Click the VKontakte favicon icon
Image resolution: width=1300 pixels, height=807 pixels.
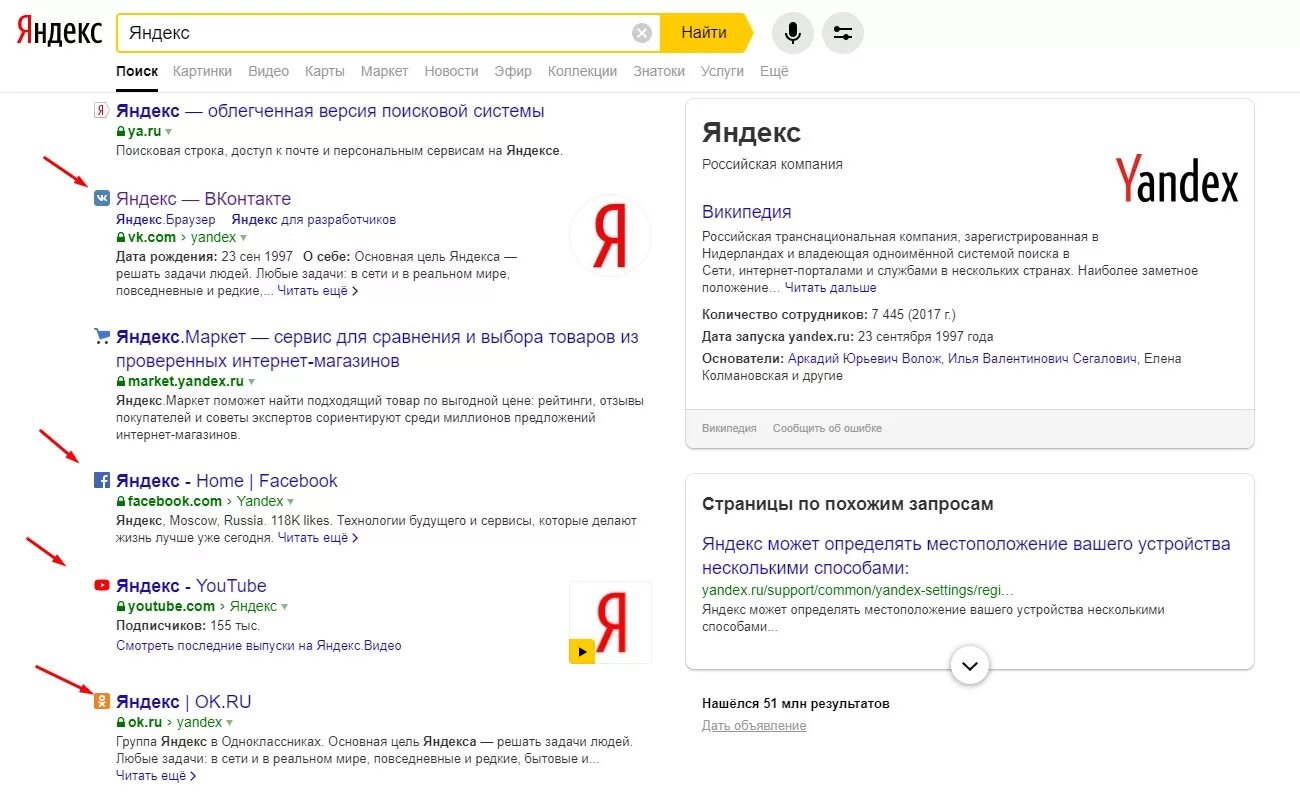101,199
